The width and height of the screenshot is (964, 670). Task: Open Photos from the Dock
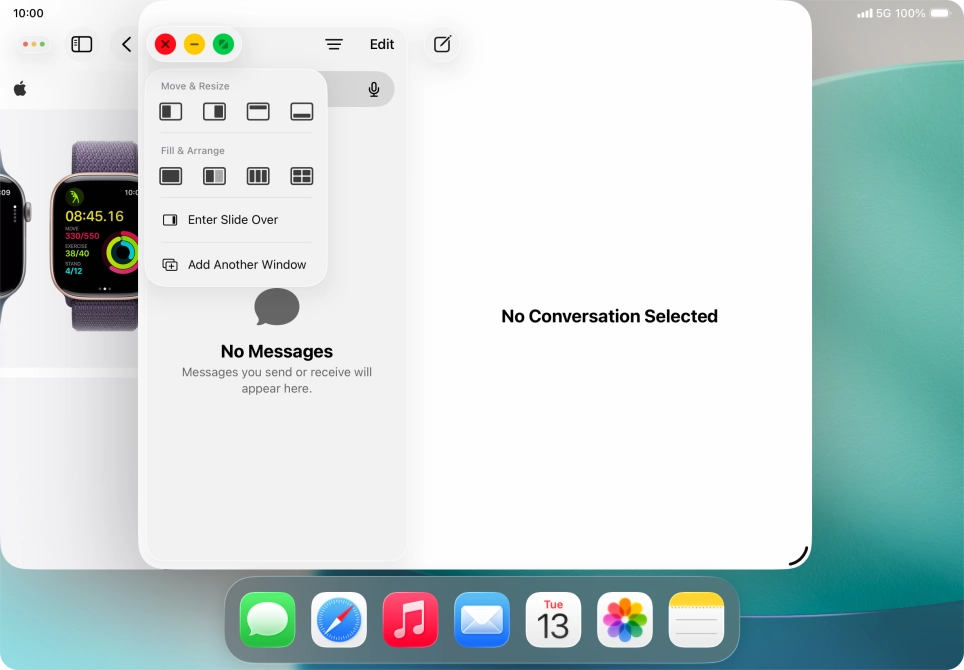click(x=624, y=619)
